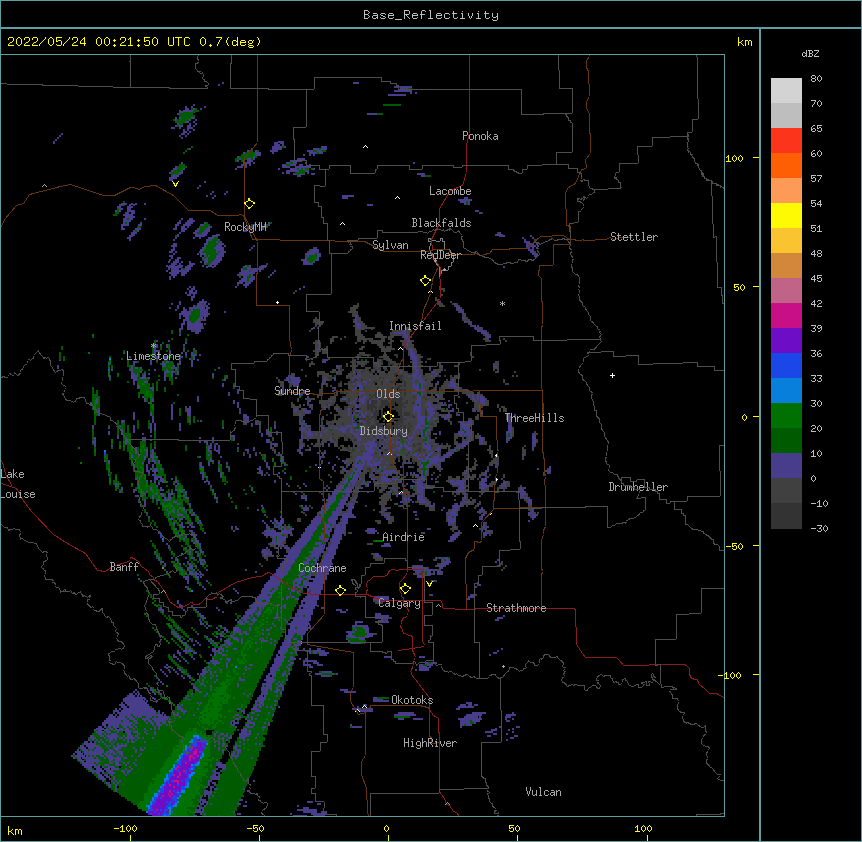Click the white asterisk marker east of Innisfail
This screenshot has height=842, width=862.
point(502,303)
